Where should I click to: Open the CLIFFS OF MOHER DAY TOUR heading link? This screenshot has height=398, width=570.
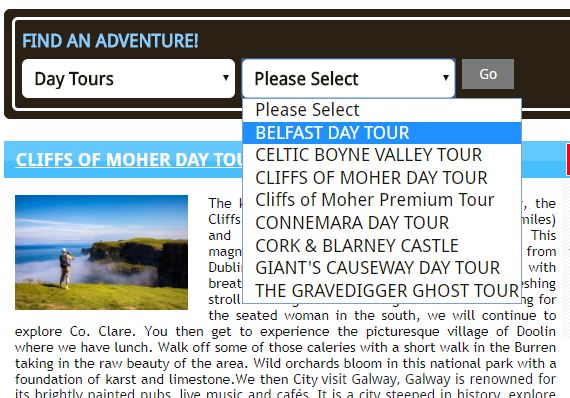point(129,160)
